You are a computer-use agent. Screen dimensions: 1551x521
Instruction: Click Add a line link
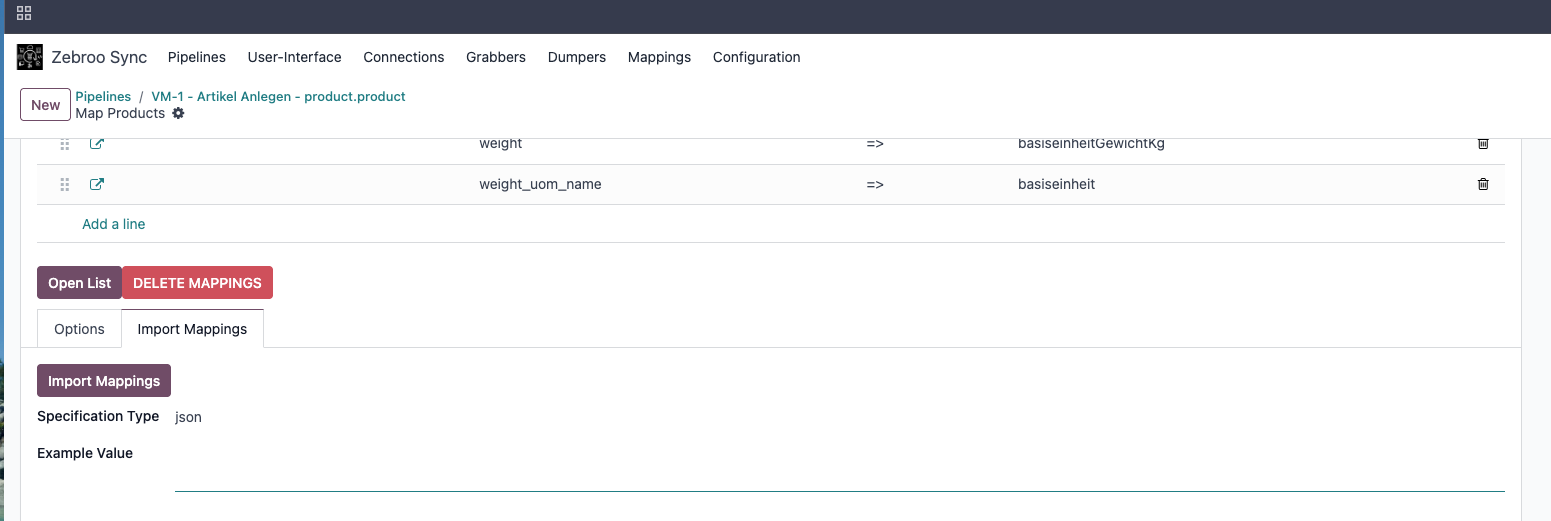[x=114, y=224]
